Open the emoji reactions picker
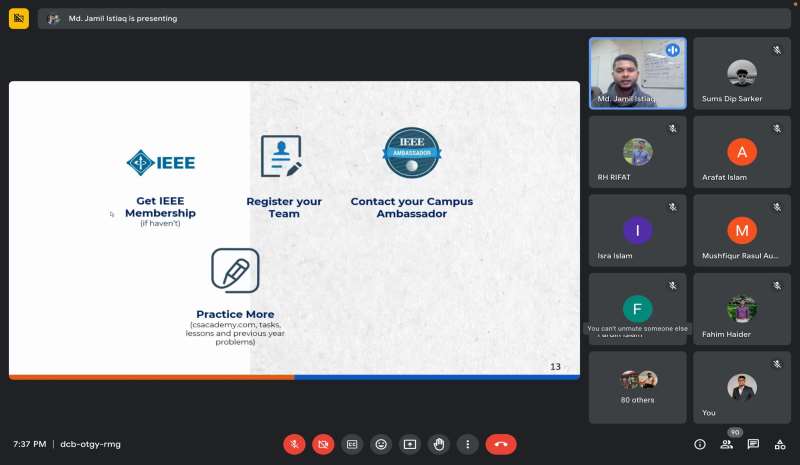 [381, 444]
